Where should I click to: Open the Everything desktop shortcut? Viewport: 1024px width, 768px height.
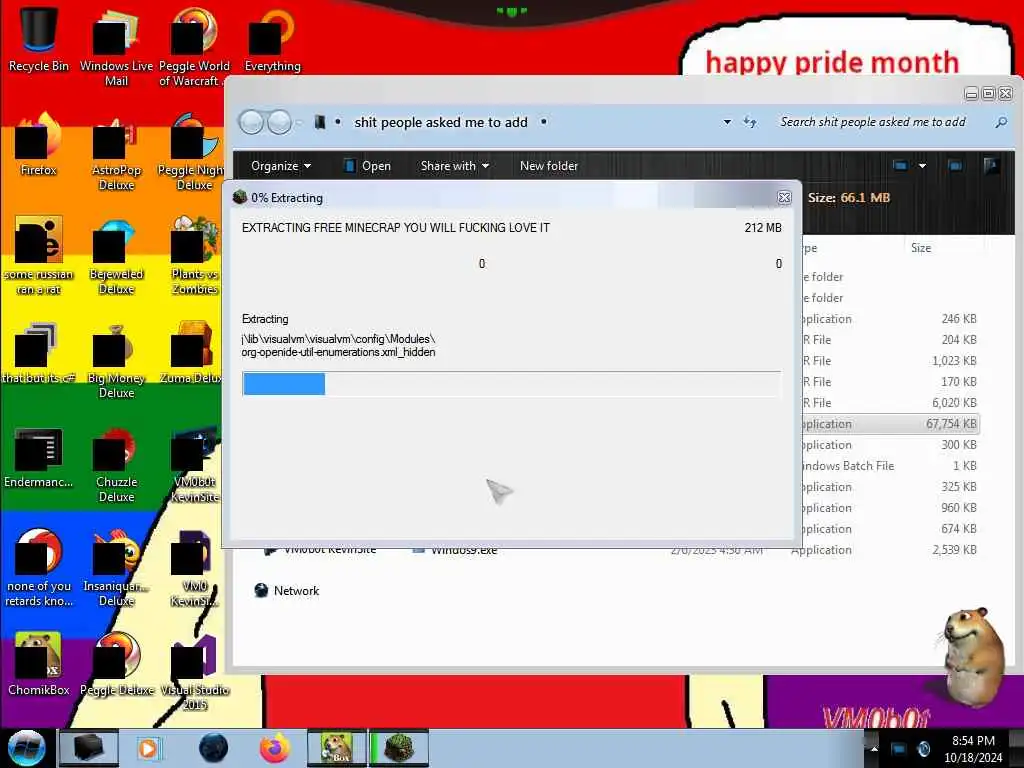[272, 39]
